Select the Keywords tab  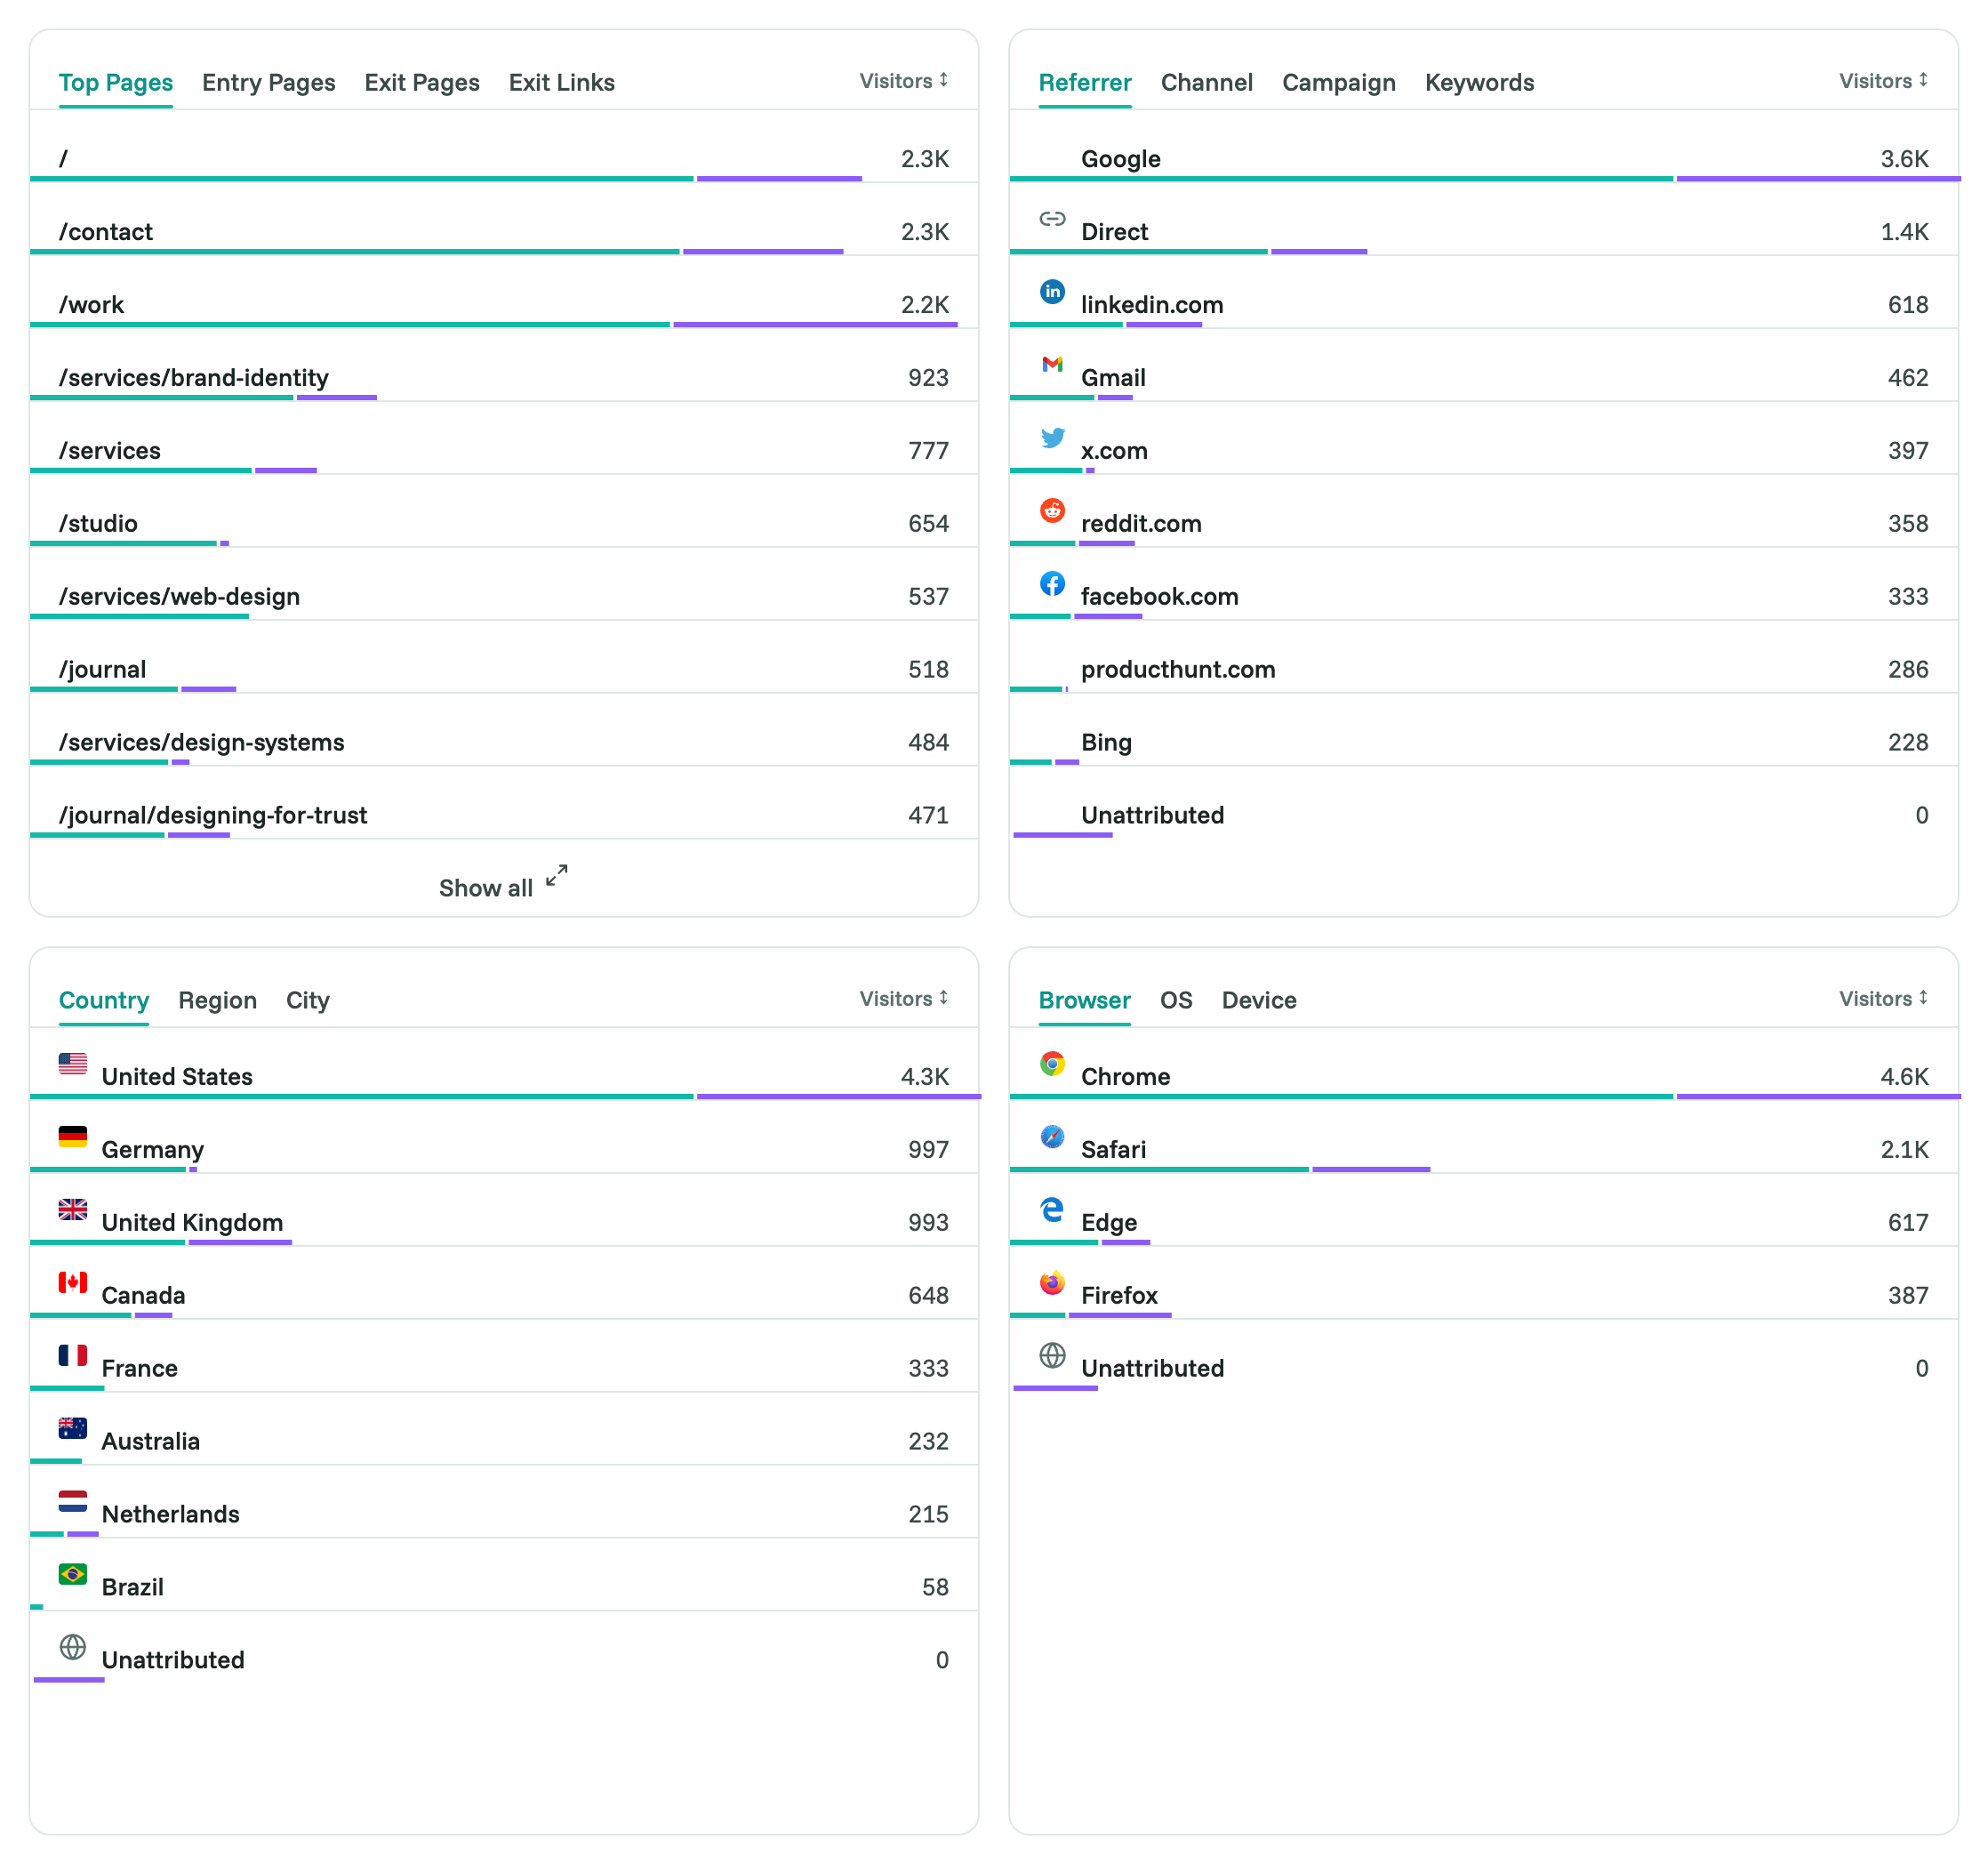coord(1480,83)
